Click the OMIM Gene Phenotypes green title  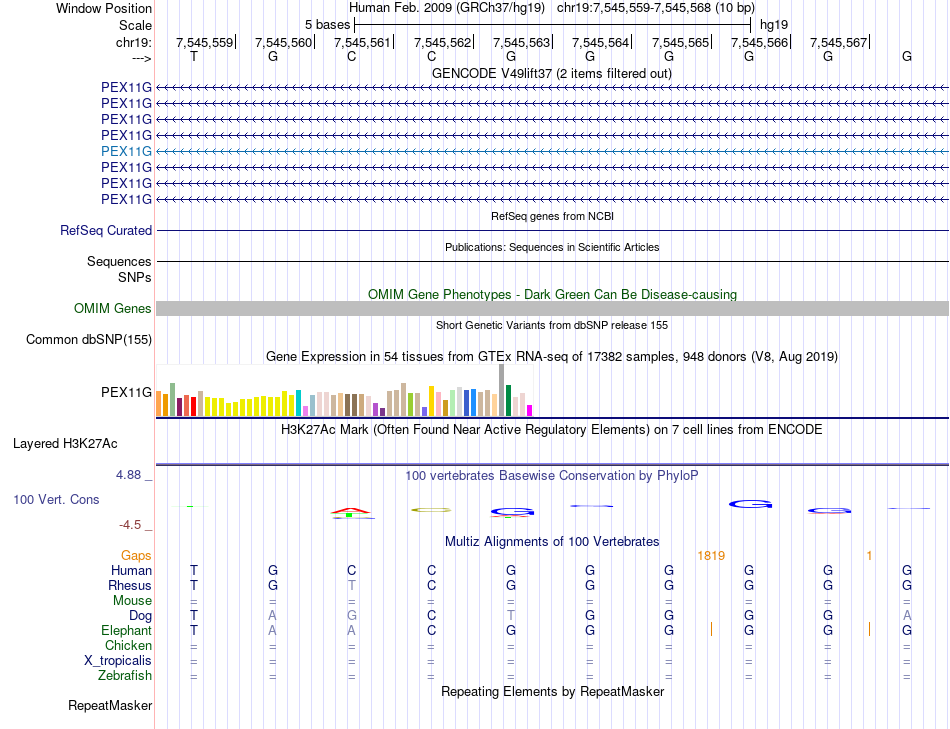551,294
